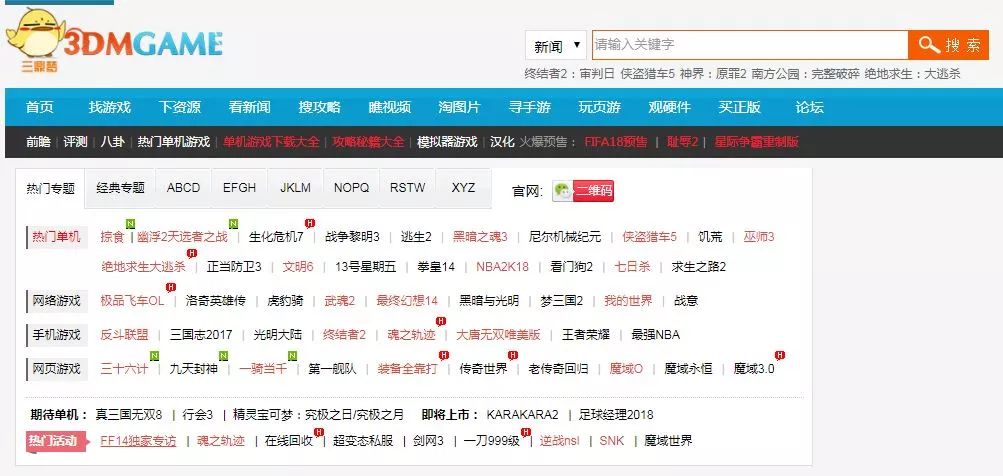Image resolution: width=1003 pixels, height=476 pixels.
Task: Open the 找游戏 navigation item
Action: pos(109,107)
